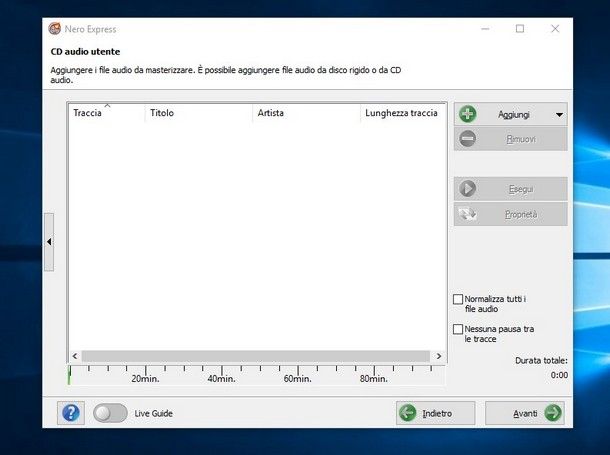Click the green plus Aggiungi icon
This screenshot has height=455, width=610.
pos(468,114)
